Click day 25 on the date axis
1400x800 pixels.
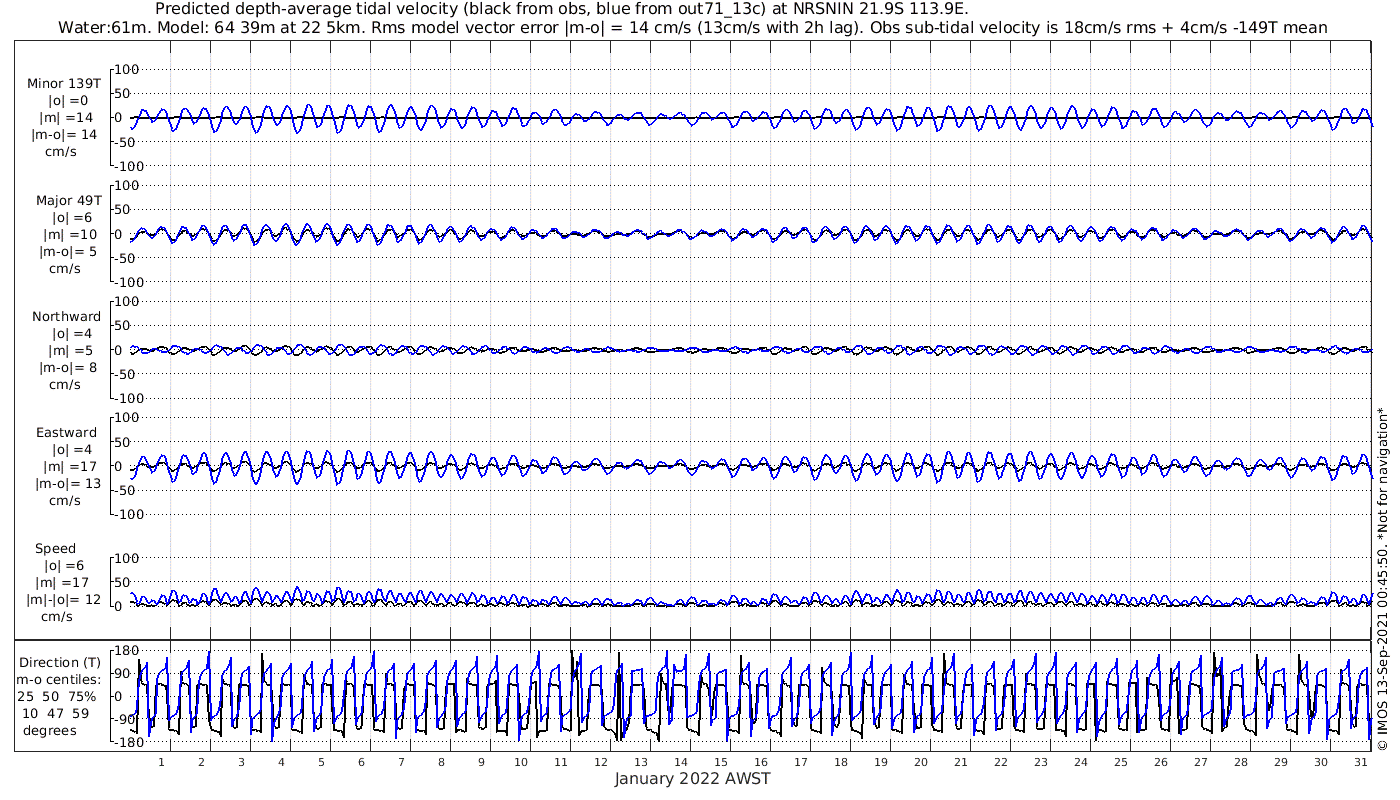(x=1121, y=762)
